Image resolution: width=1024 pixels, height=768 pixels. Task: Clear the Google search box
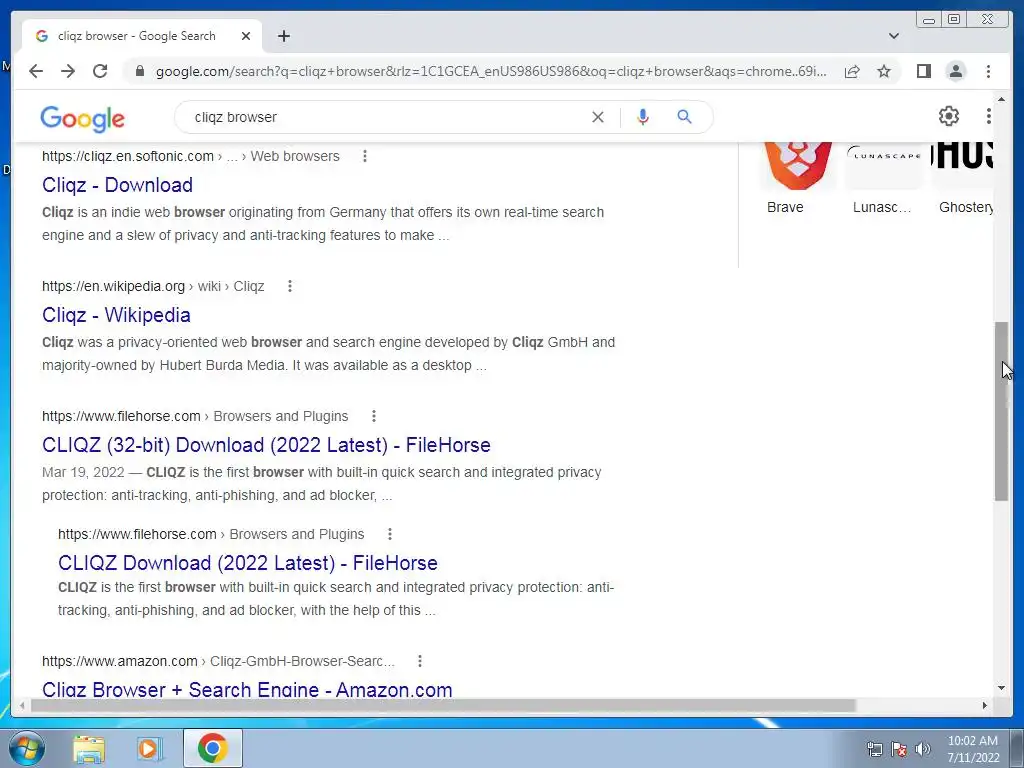[598, 117]
